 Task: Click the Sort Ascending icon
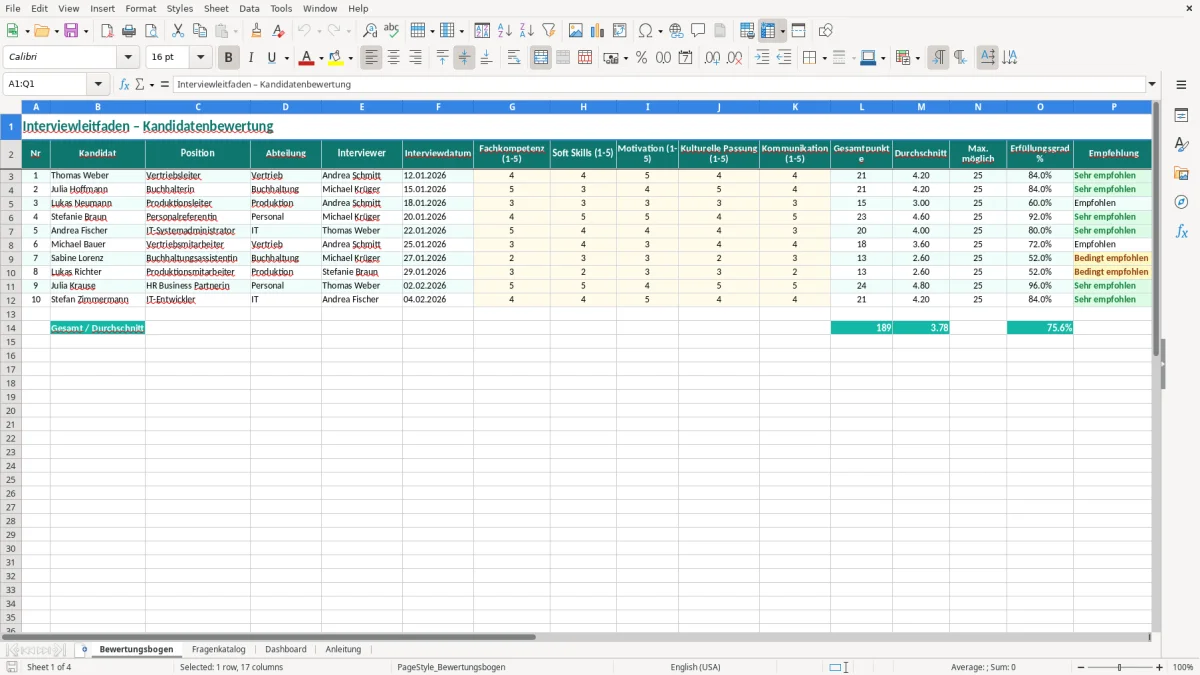pos(505,31)
